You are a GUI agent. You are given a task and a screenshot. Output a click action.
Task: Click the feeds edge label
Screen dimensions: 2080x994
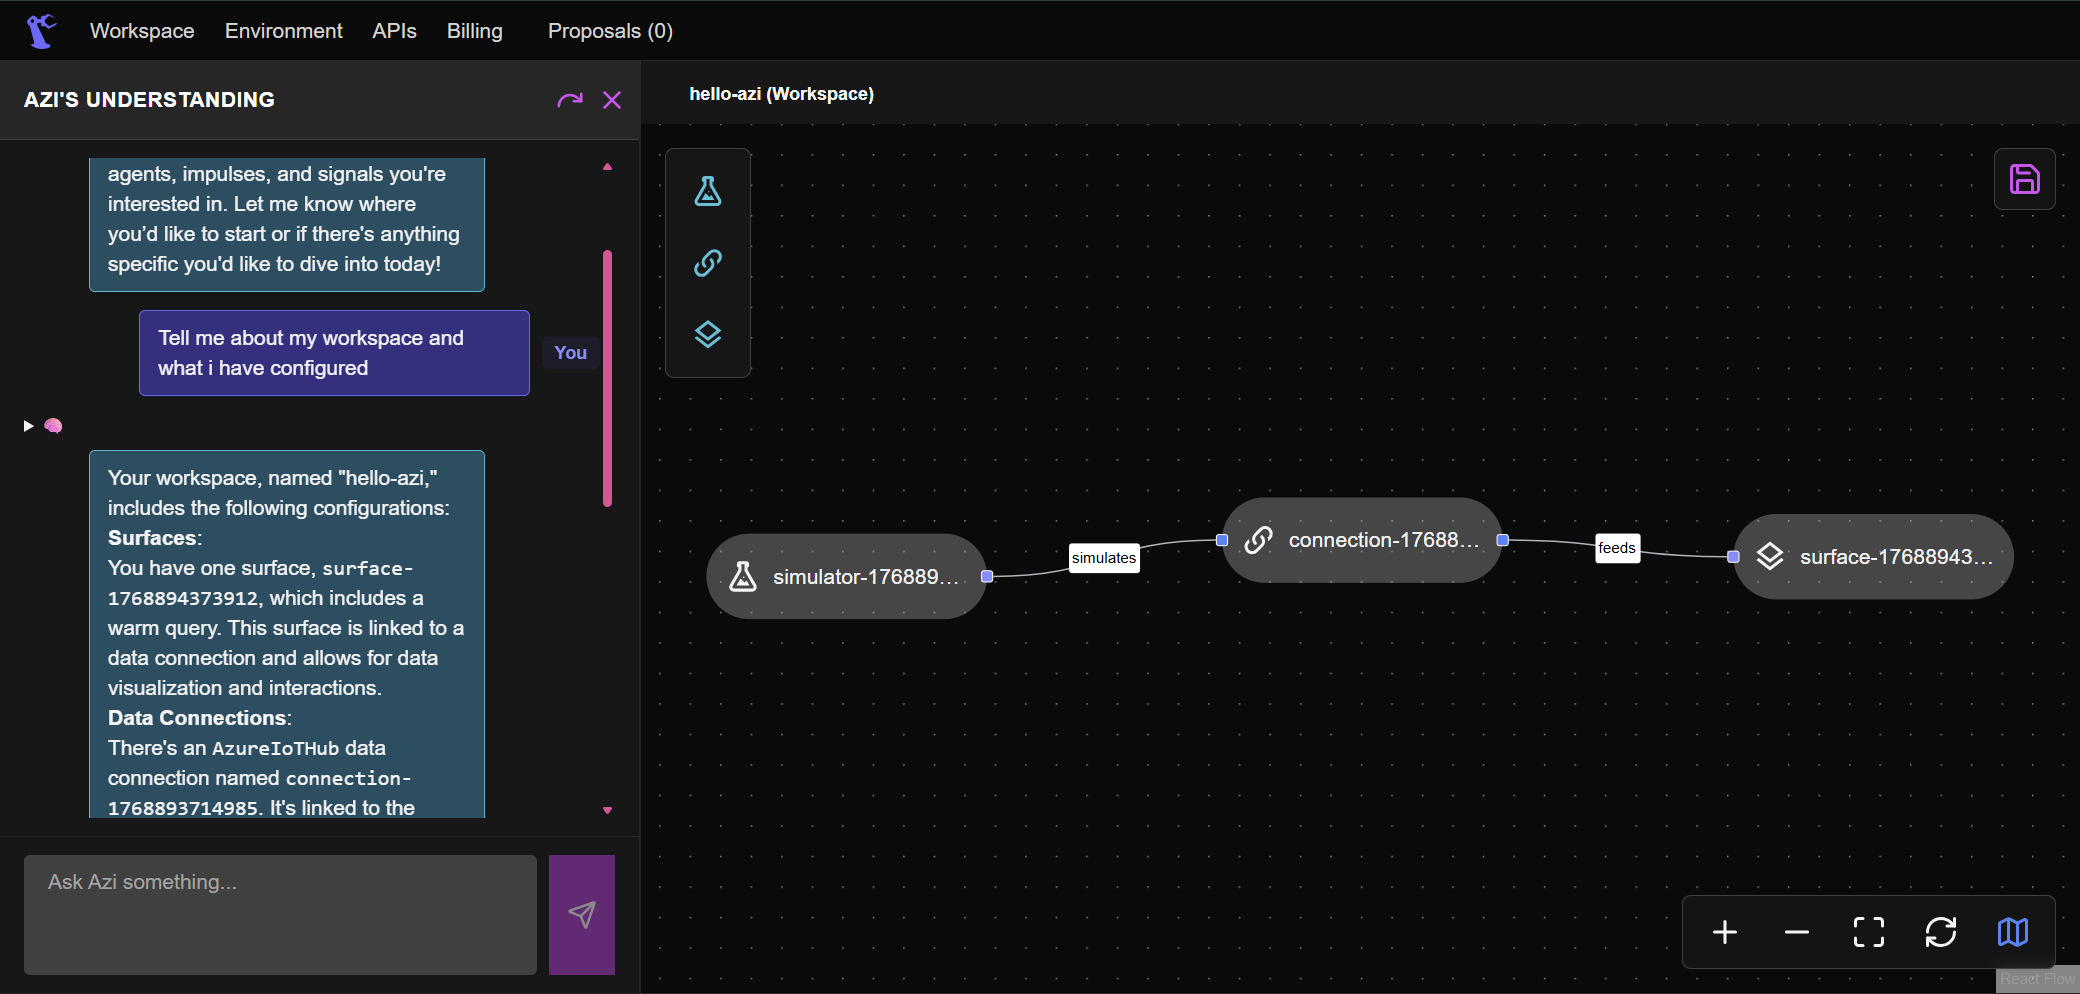[1617, 548]
